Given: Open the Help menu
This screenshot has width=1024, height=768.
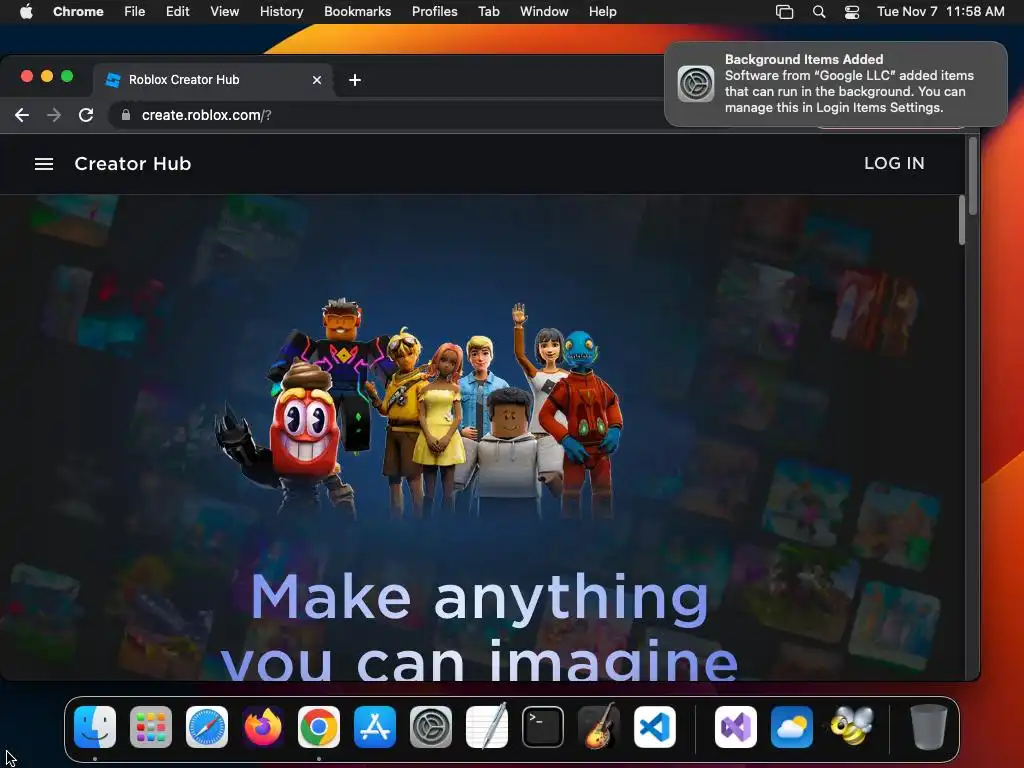Looking at the screenshot, I should coord(602,11).
